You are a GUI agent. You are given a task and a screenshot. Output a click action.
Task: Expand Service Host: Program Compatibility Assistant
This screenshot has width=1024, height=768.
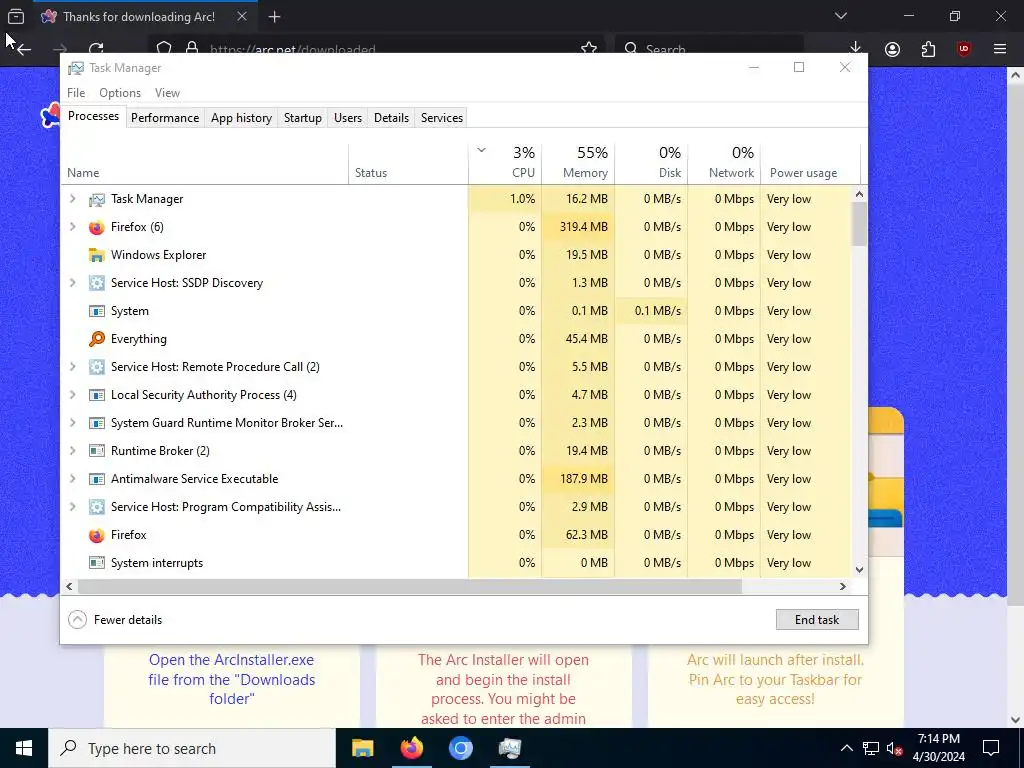point(72,507)
